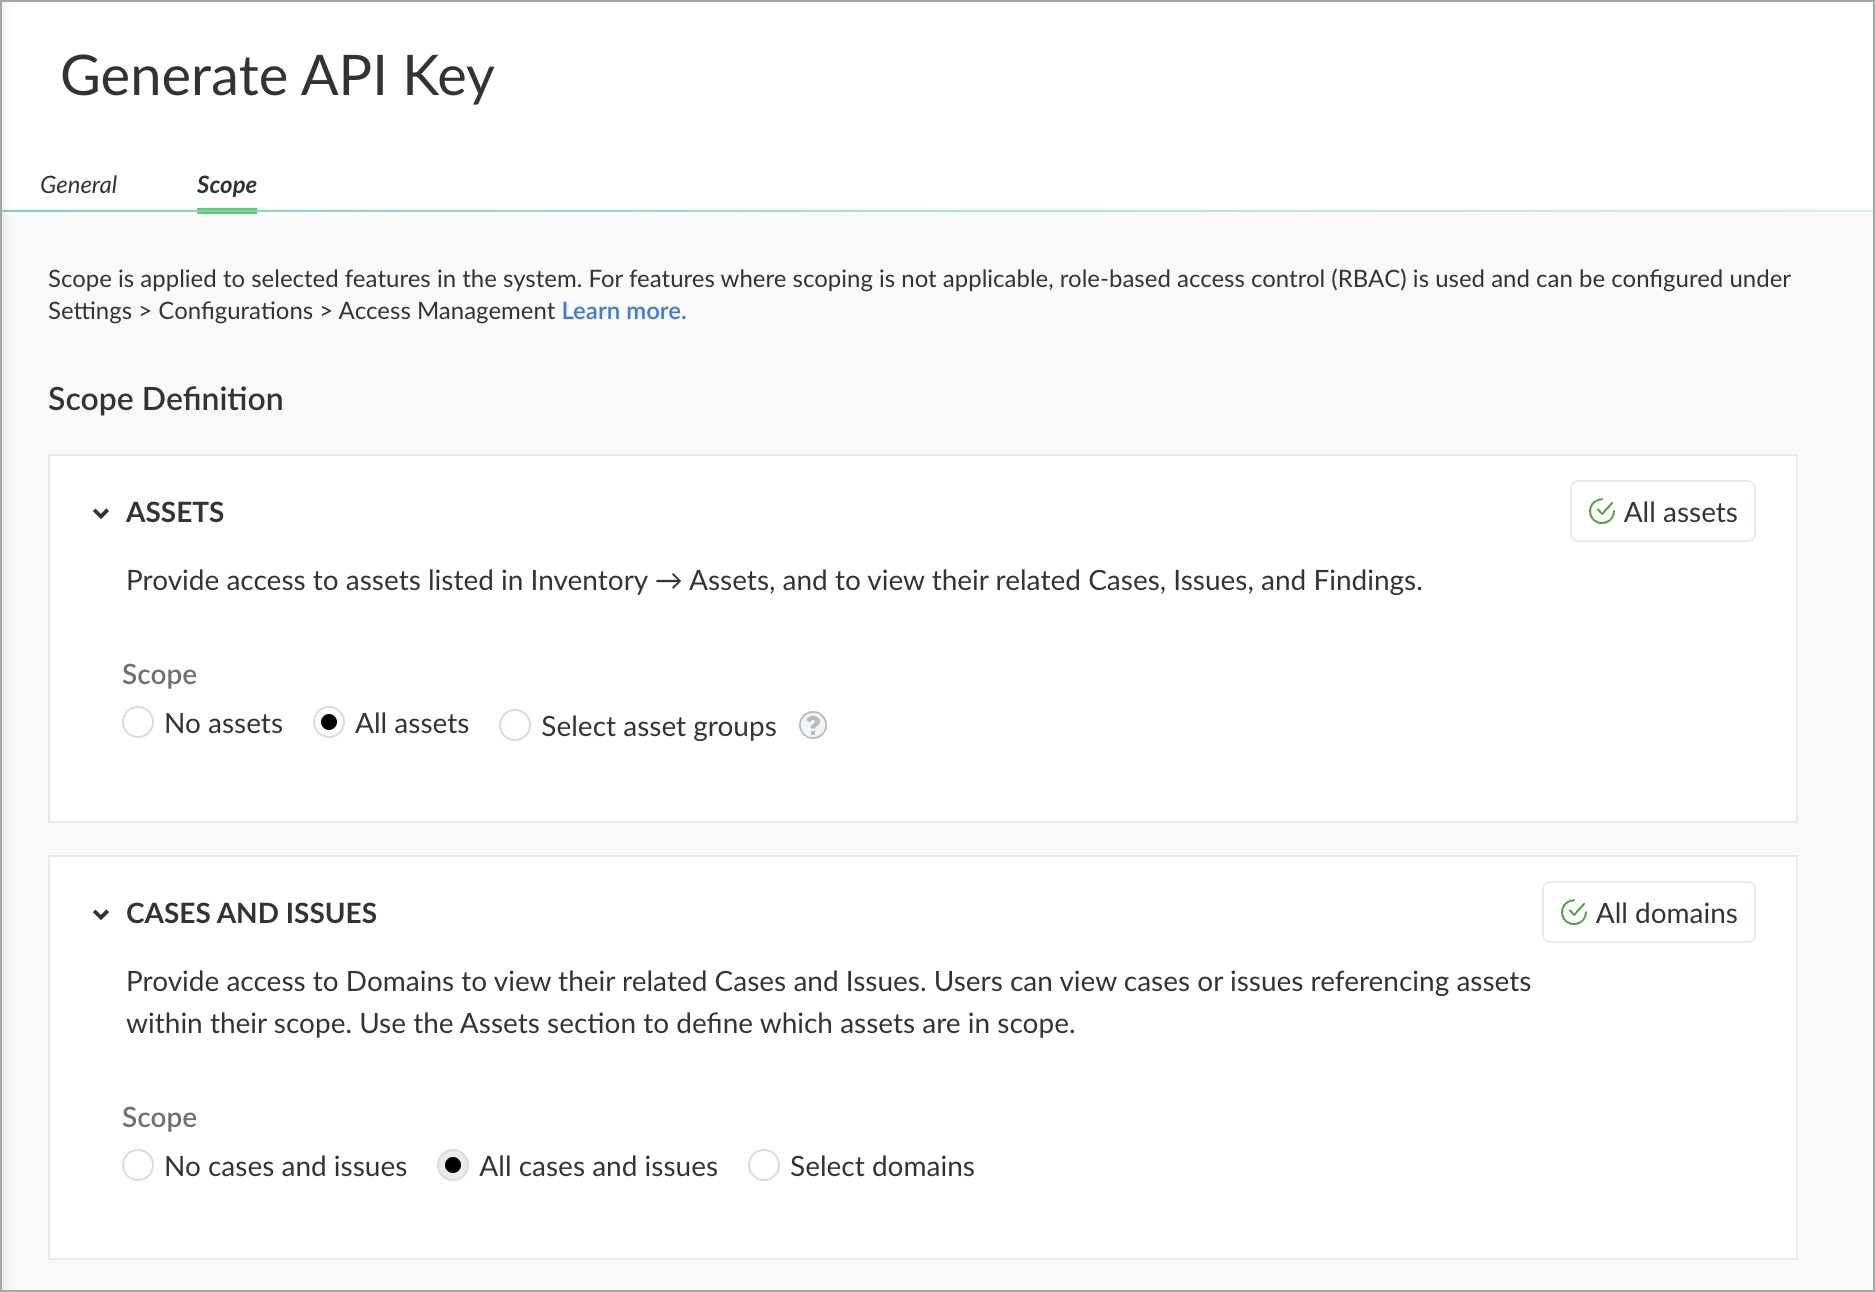Choose the All assets radio option

pyautogui.click(x=329, y=722)
